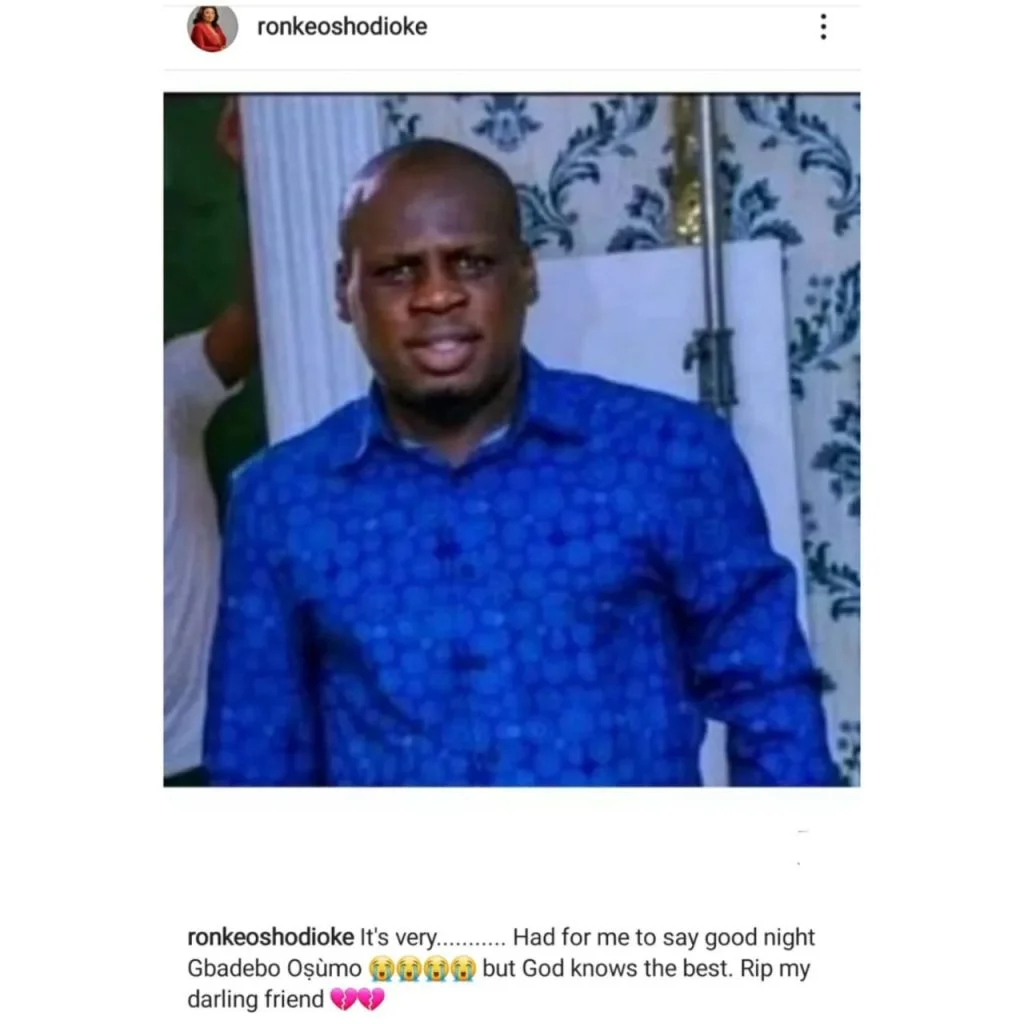This screenshot has height=1024, width=1024.
Task: Tap the posted photo of the man
Action: click(x=511, y=440)
